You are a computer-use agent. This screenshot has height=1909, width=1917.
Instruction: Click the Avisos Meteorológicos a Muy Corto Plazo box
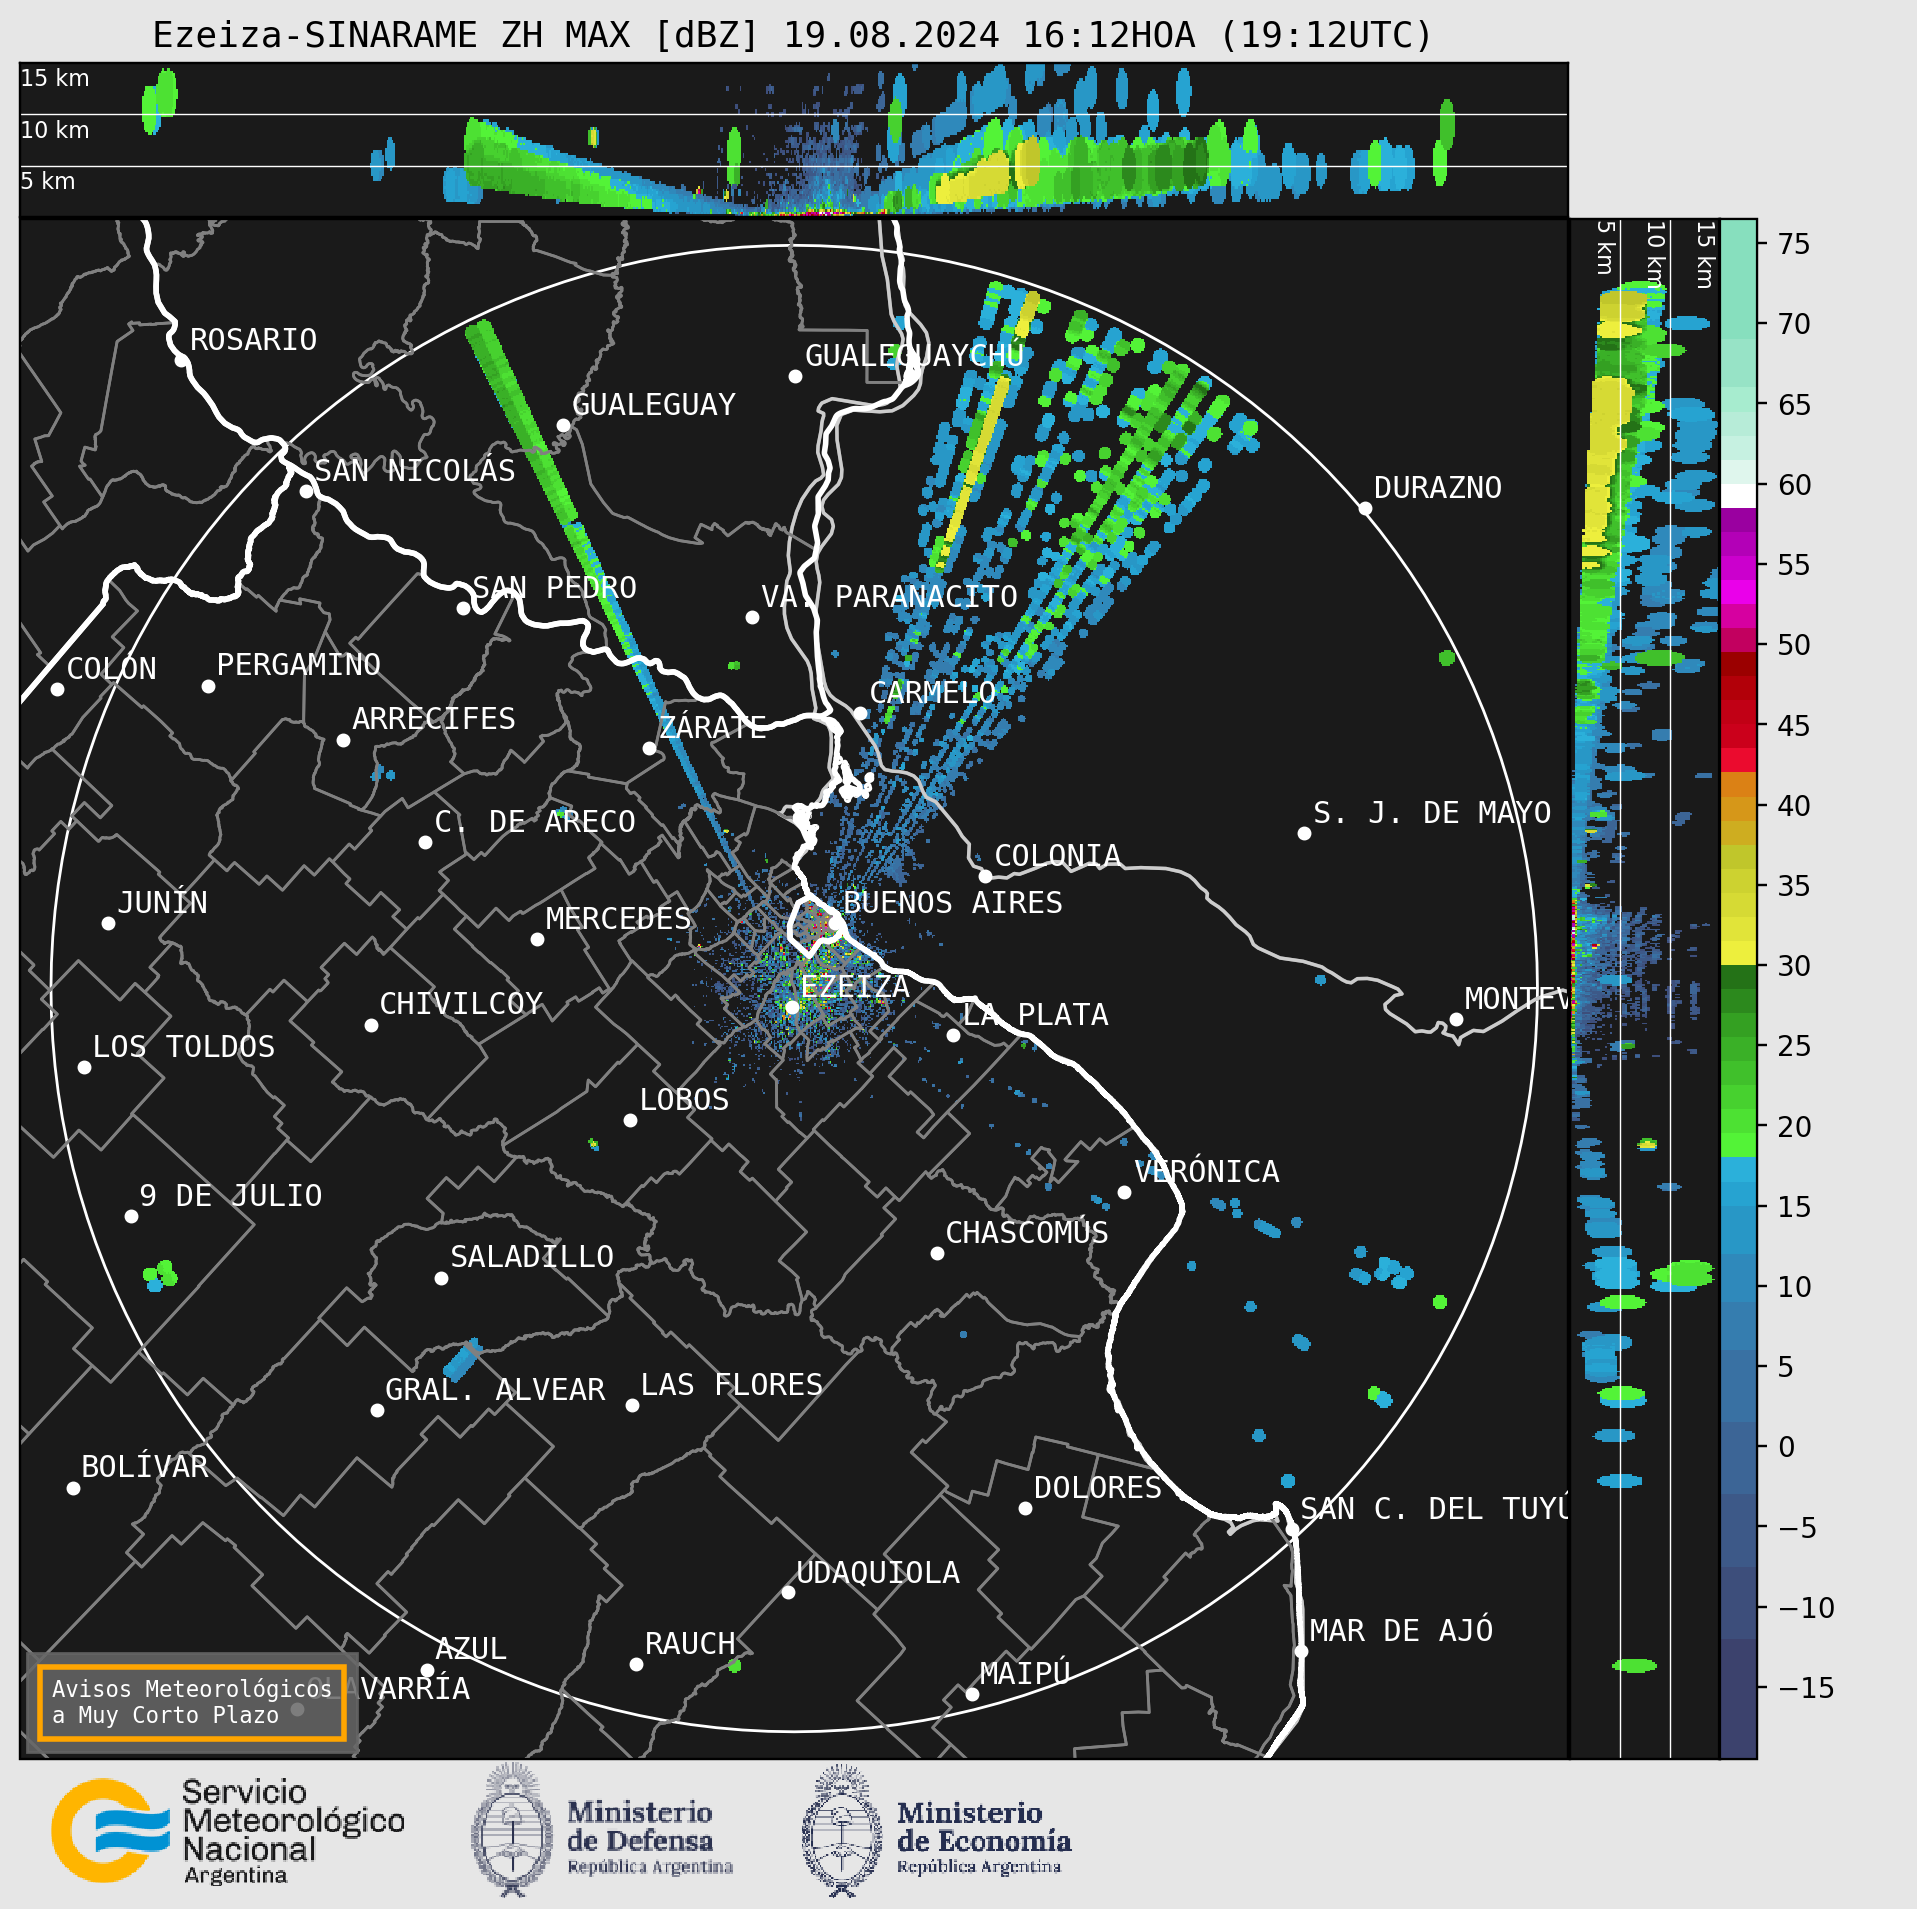click(x=191, y=1702)
